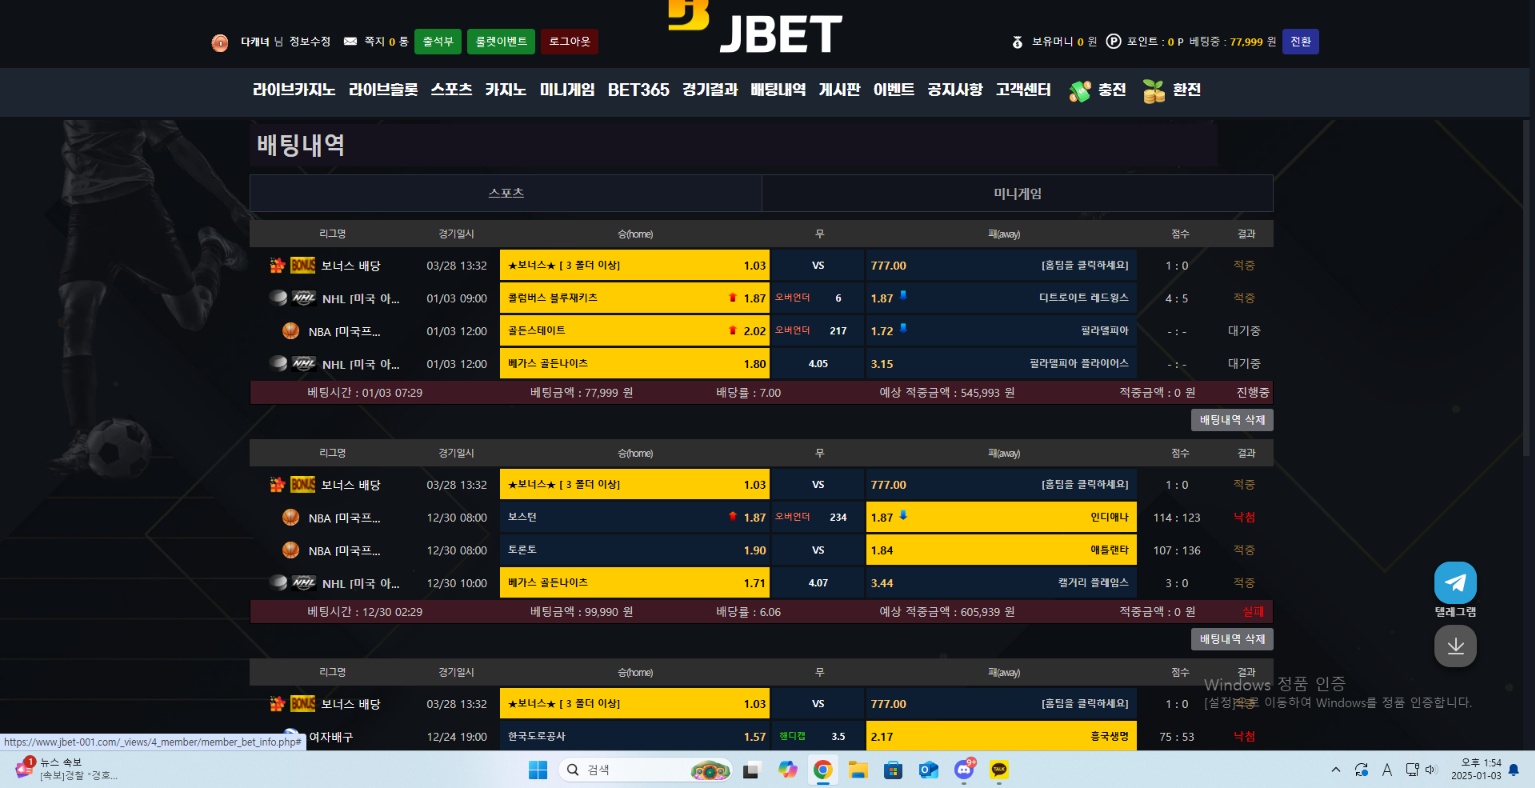The height and width of the screenshot is (788, 1535).
Task: Click the red 로그아웃 button
Action: tap(569, 42)
